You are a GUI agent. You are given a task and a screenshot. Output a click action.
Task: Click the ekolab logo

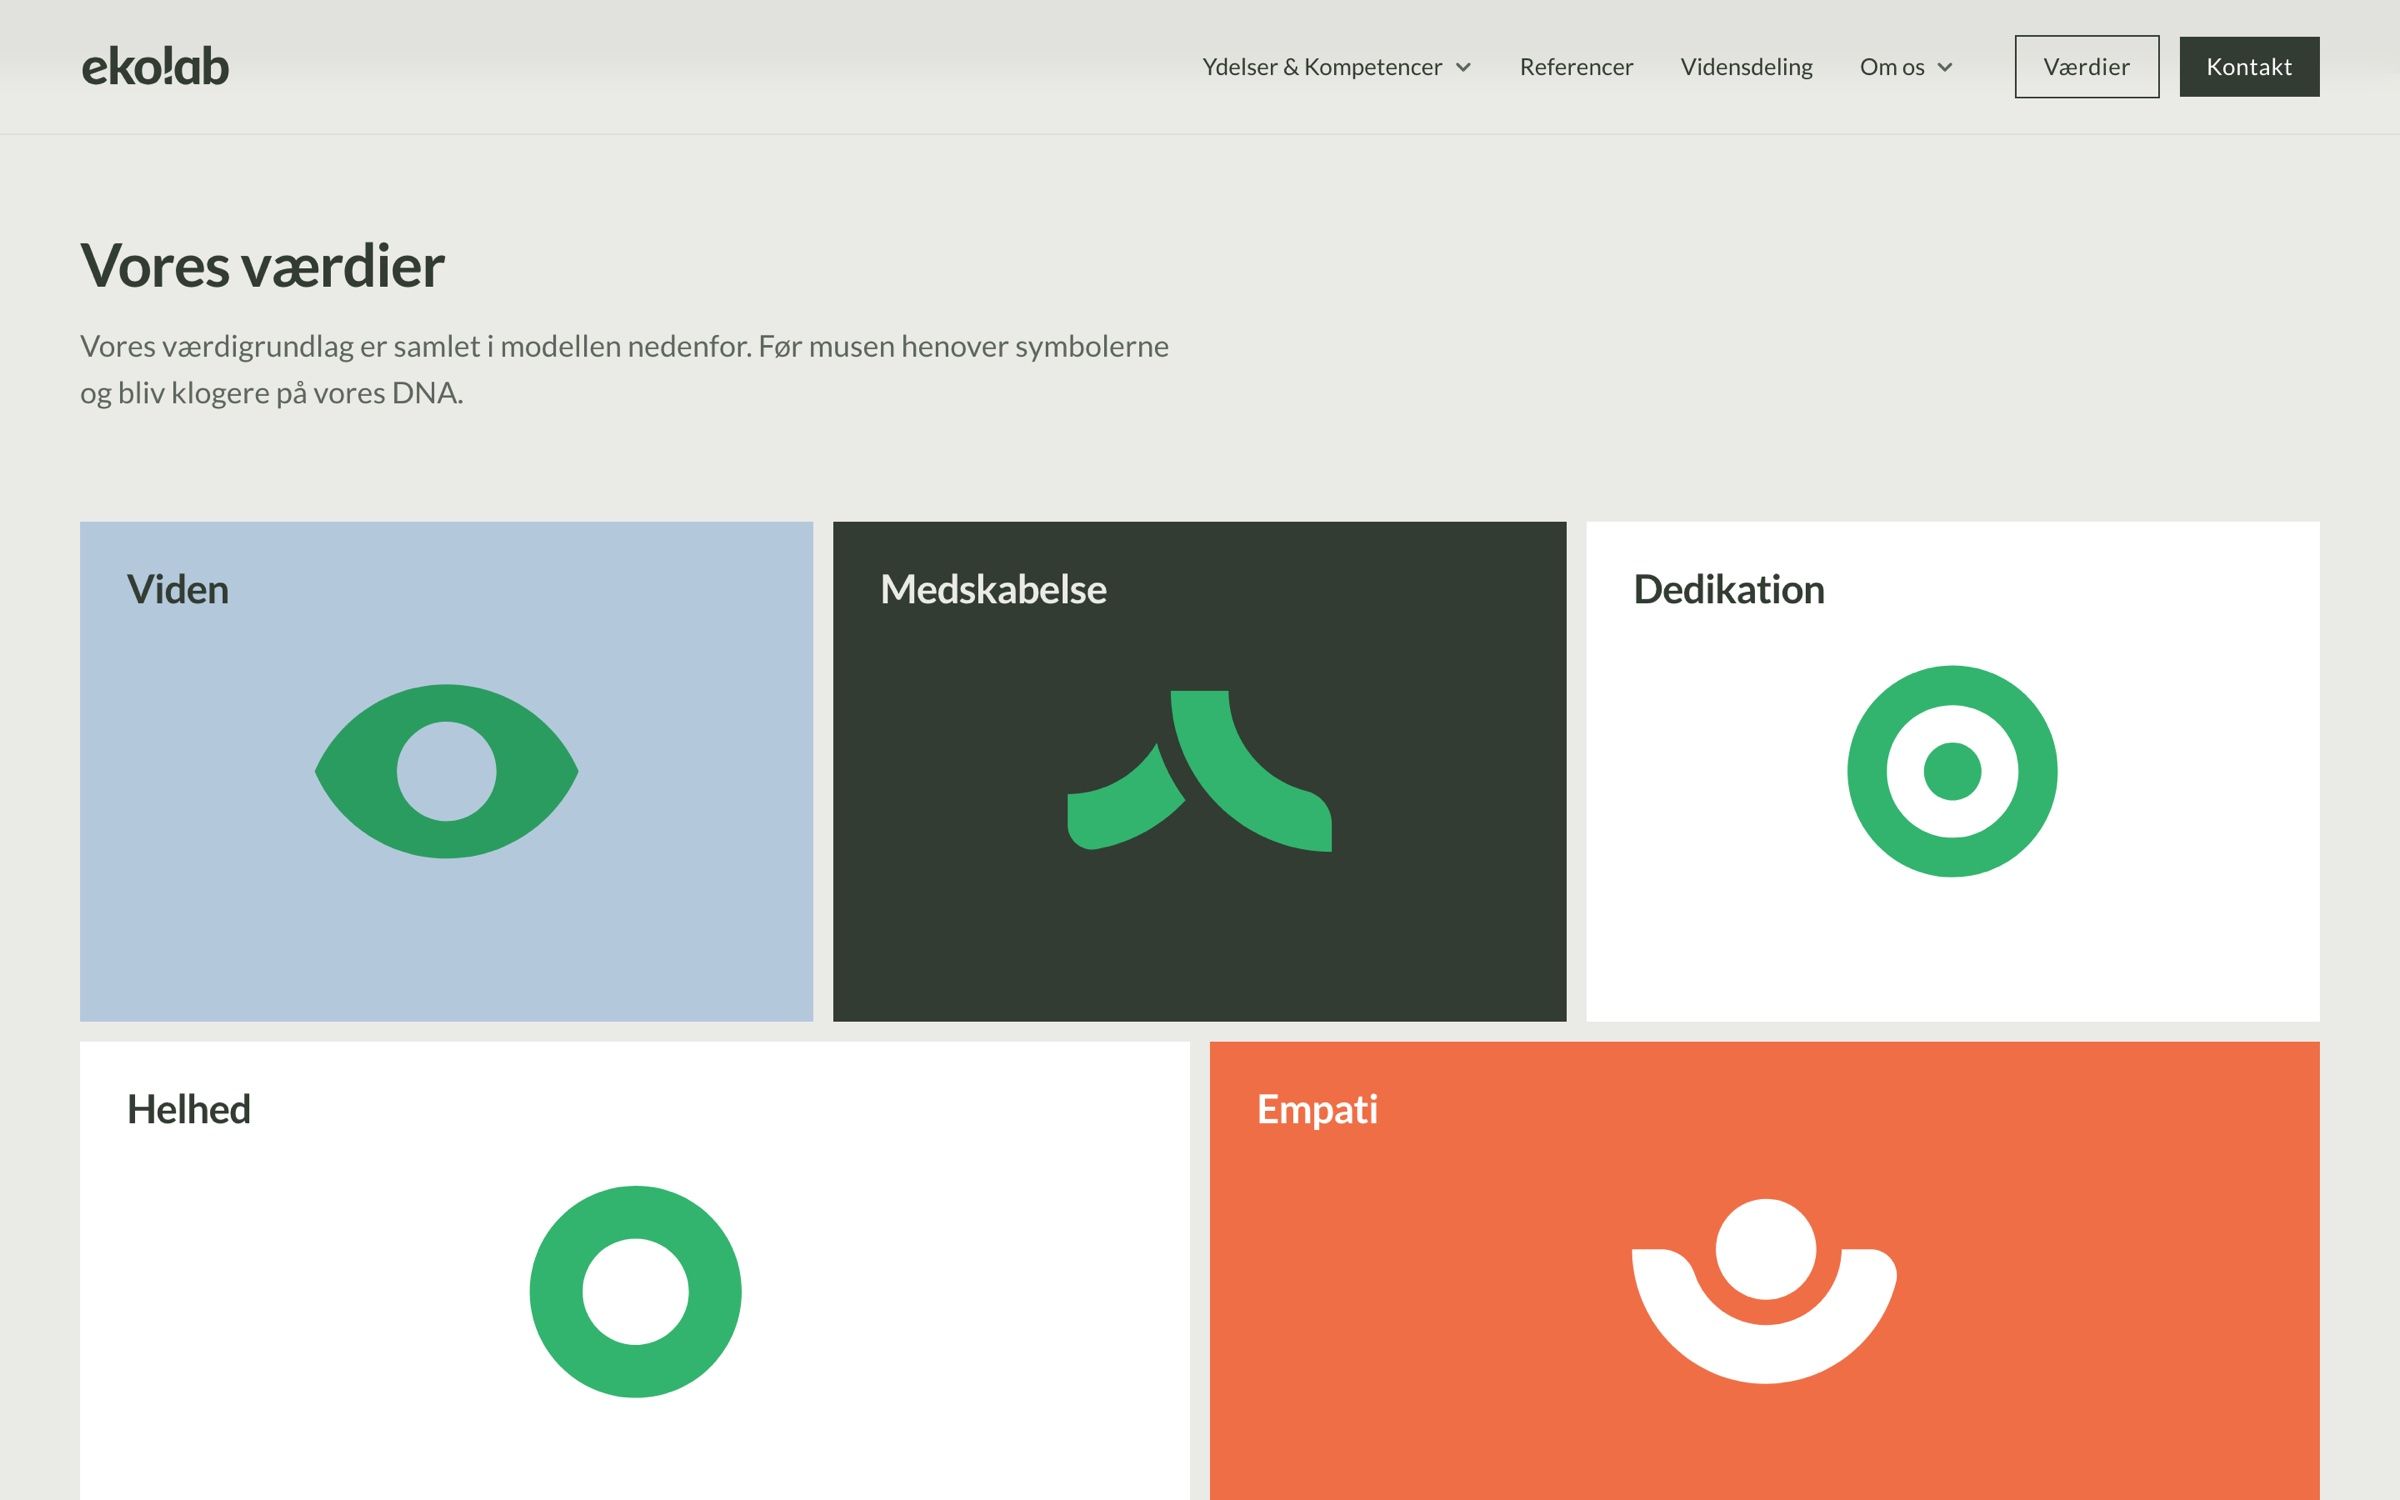tap(155, 66)
